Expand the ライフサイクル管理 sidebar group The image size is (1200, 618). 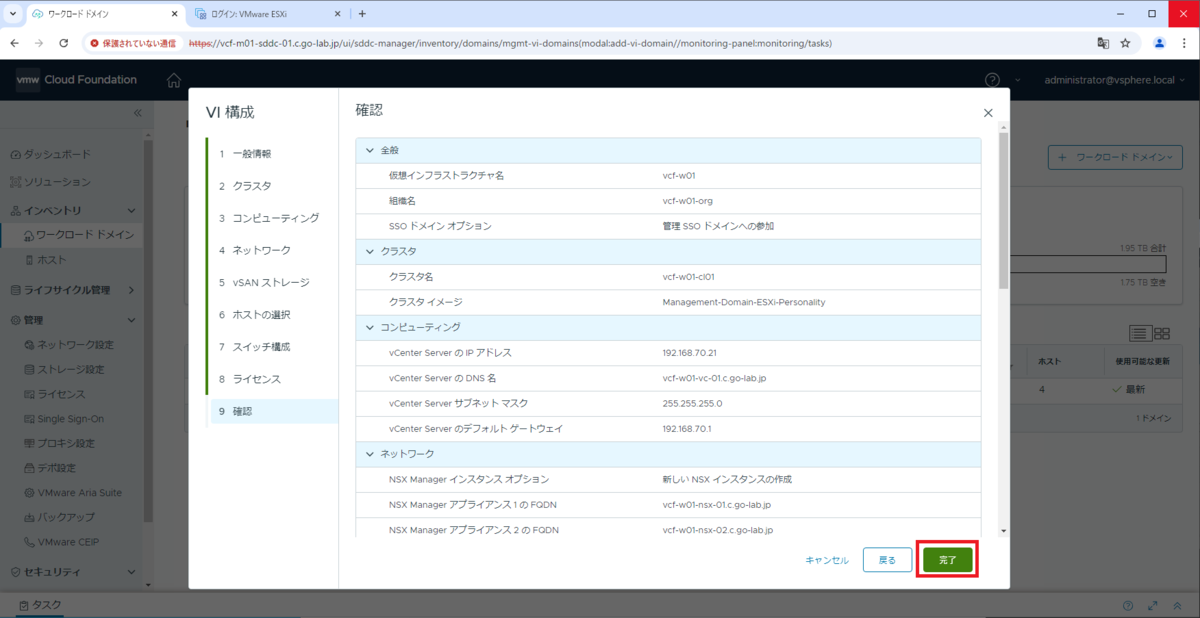(x=132, y=290)
